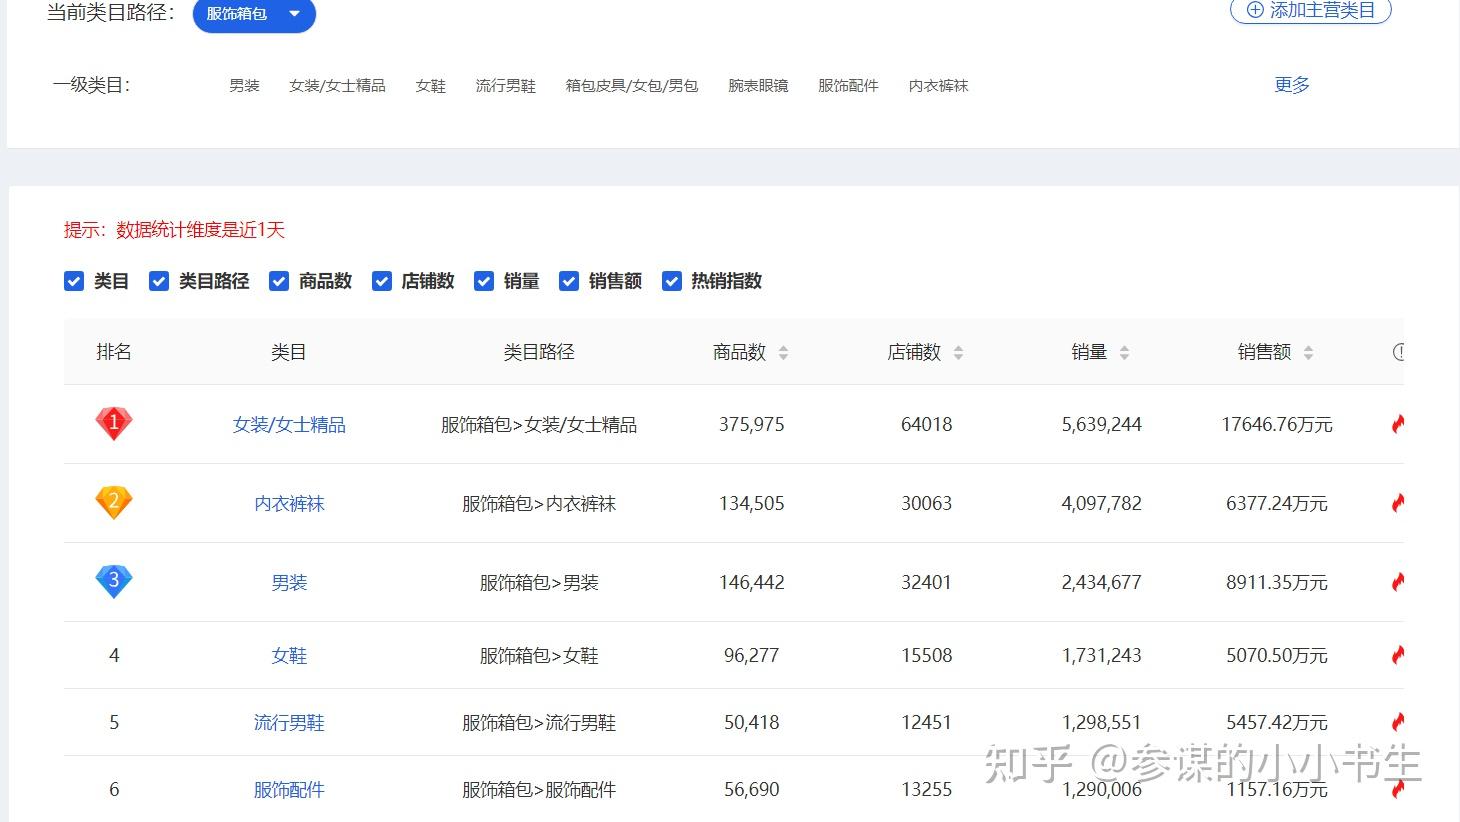Click flame icon in 男装 table row
The width and height of the screenshot is (1460, 822).
1398,582
